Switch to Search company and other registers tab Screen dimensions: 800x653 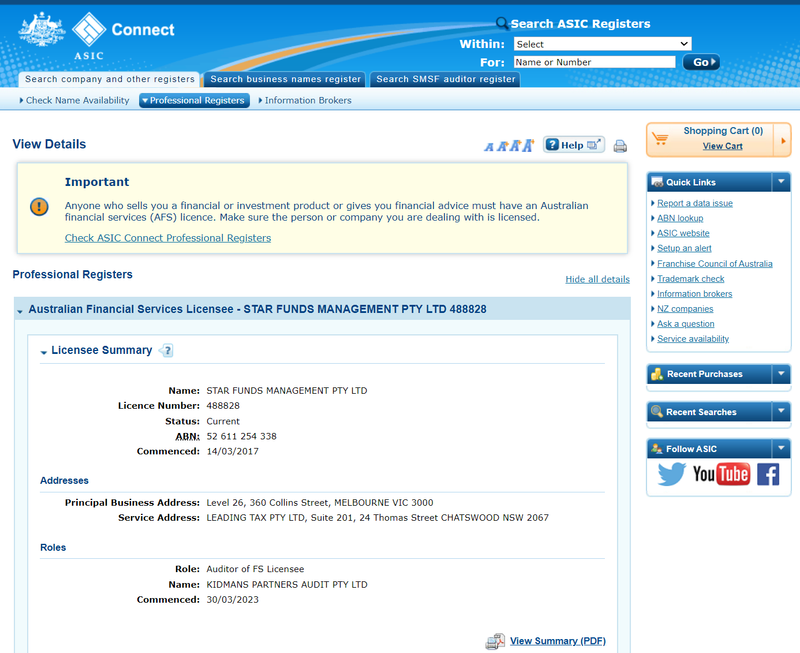tap(110, 79)
